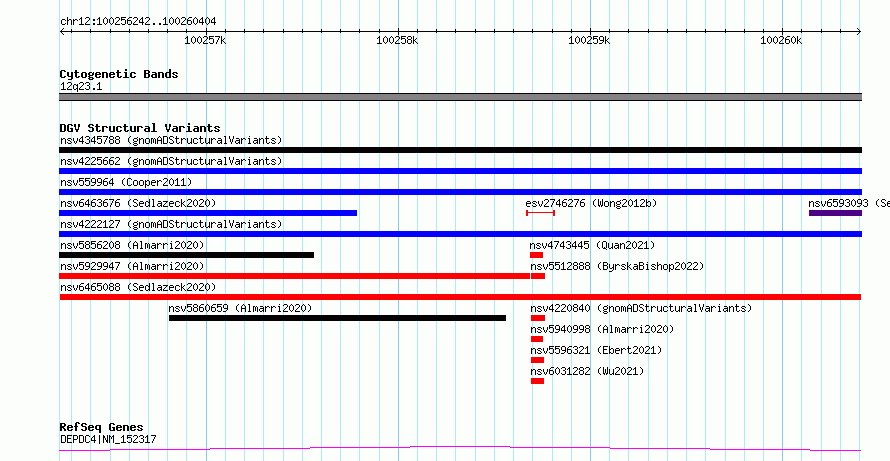This screenshot has height=461, width=890.
Task: Click the blue bar under nsv559964
Action: tap(460, 192)
